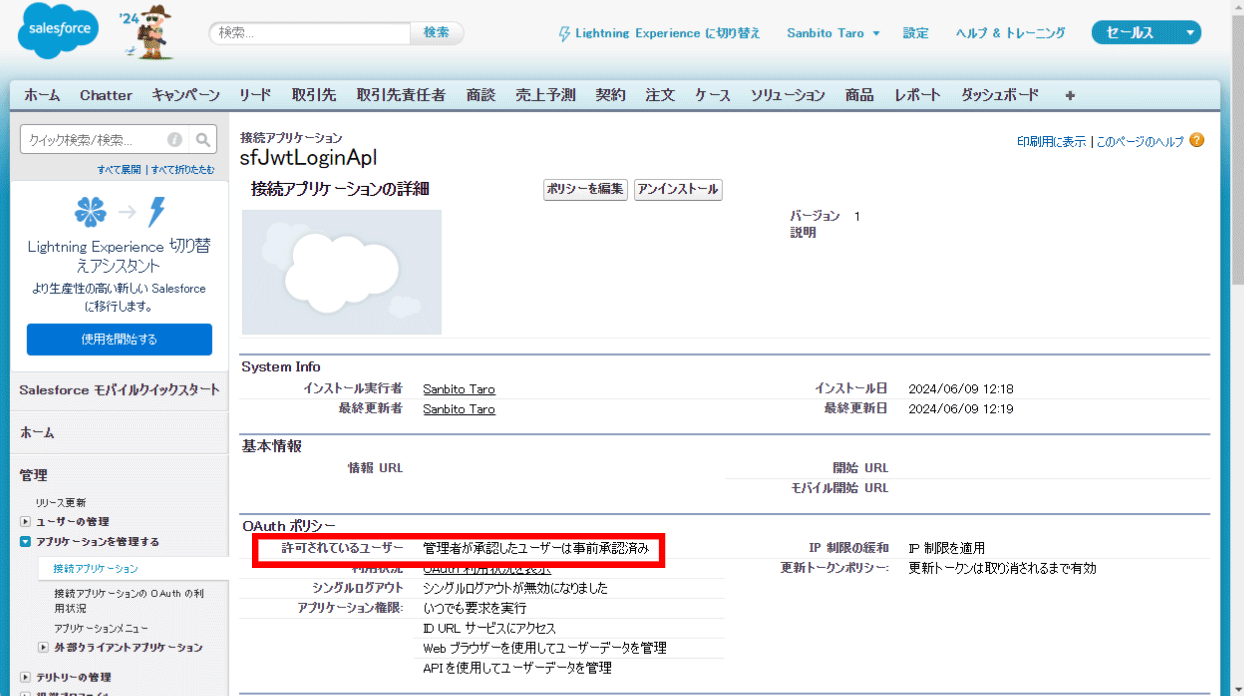Screen dimensions: 1244x697
Task: Click the 検索 search button
Action: pos(437,33)
